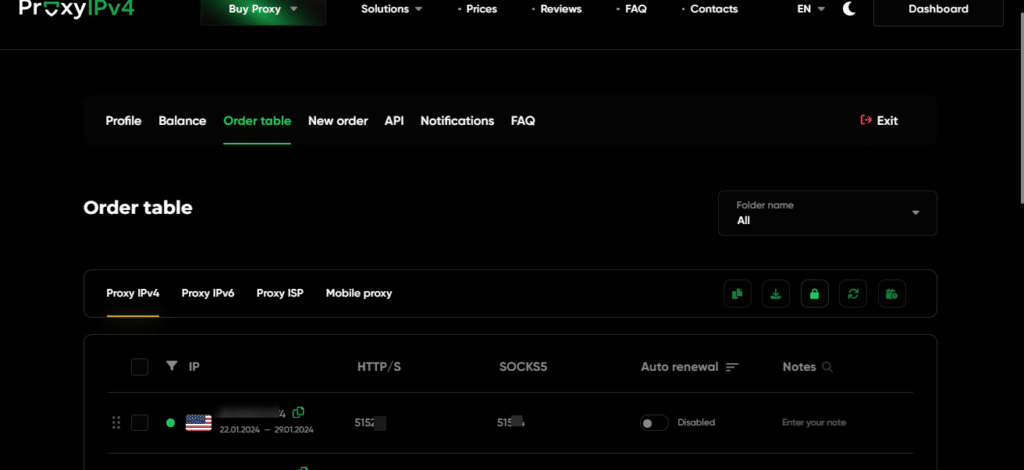
Task: Tick the checkbox for the US proxy row
Action: click(140, 423)
